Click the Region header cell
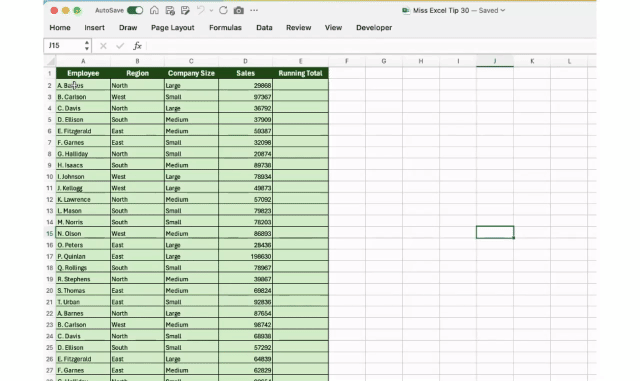Viewport: 640px width, 381px height. (x=137, y=74)
